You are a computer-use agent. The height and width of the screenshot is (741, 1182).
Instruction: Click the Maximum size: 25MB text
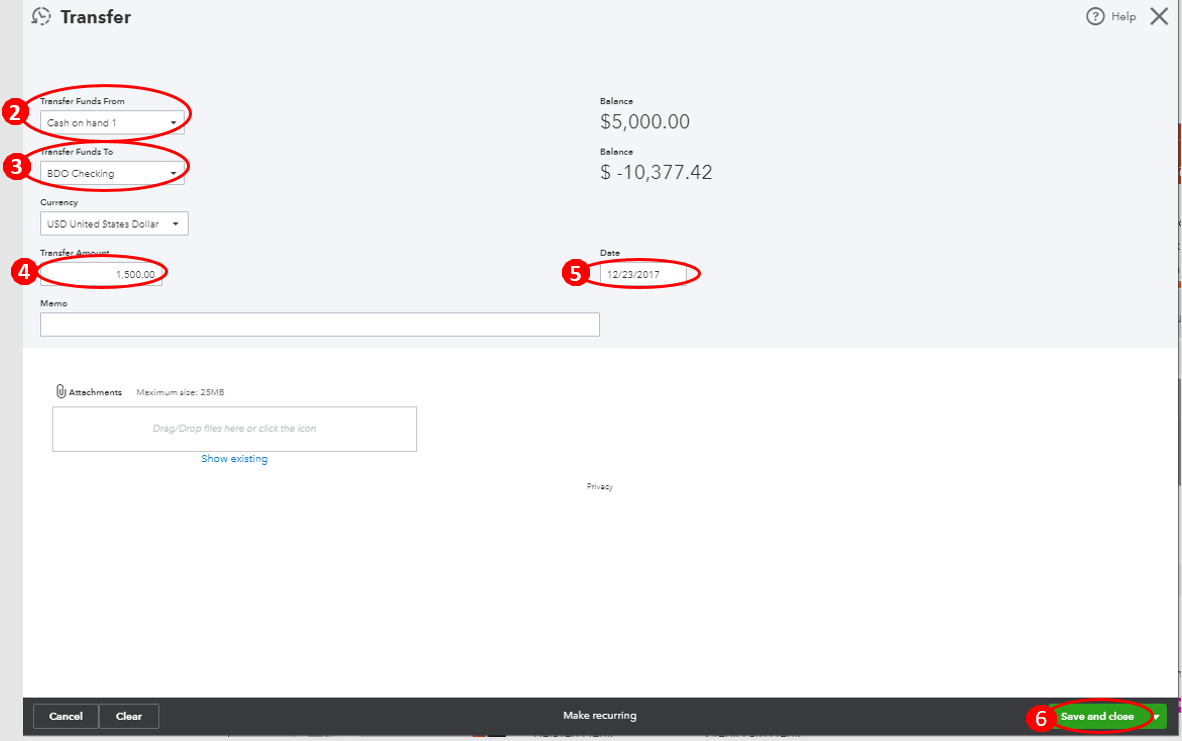point(180,392)
